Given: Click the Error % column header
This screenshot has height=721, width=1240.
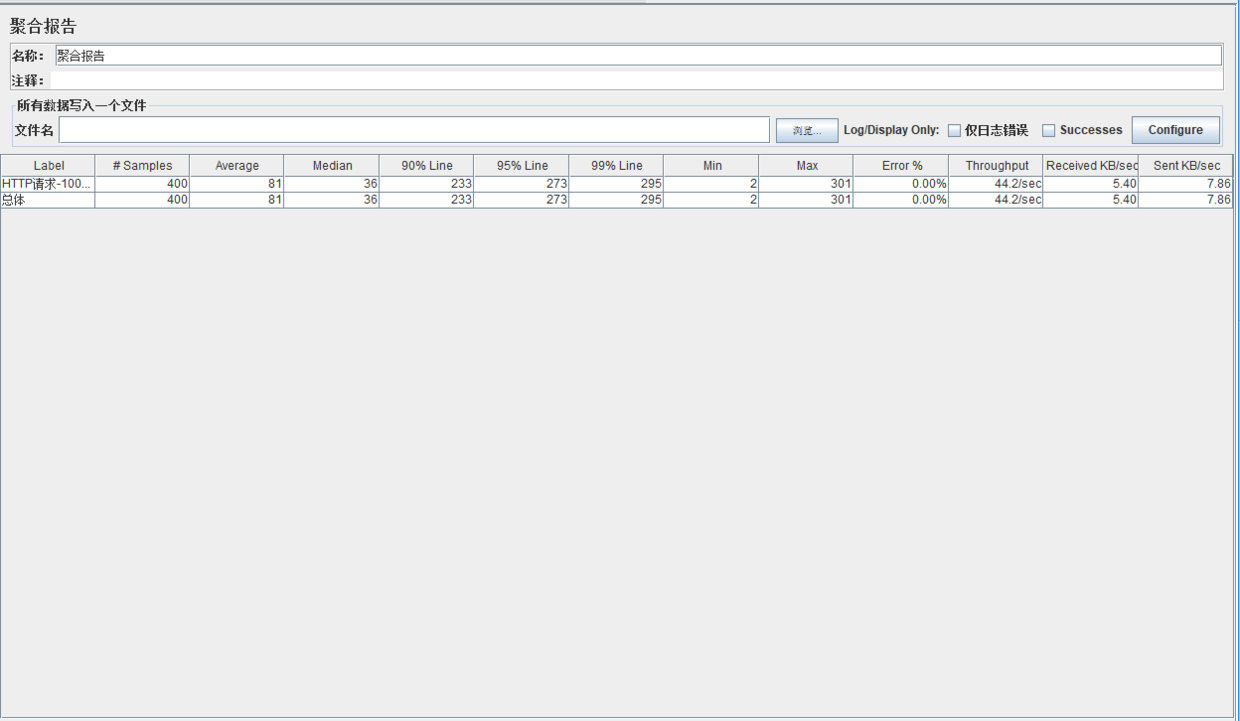Looking at the screenshot, I should point(902,166).
